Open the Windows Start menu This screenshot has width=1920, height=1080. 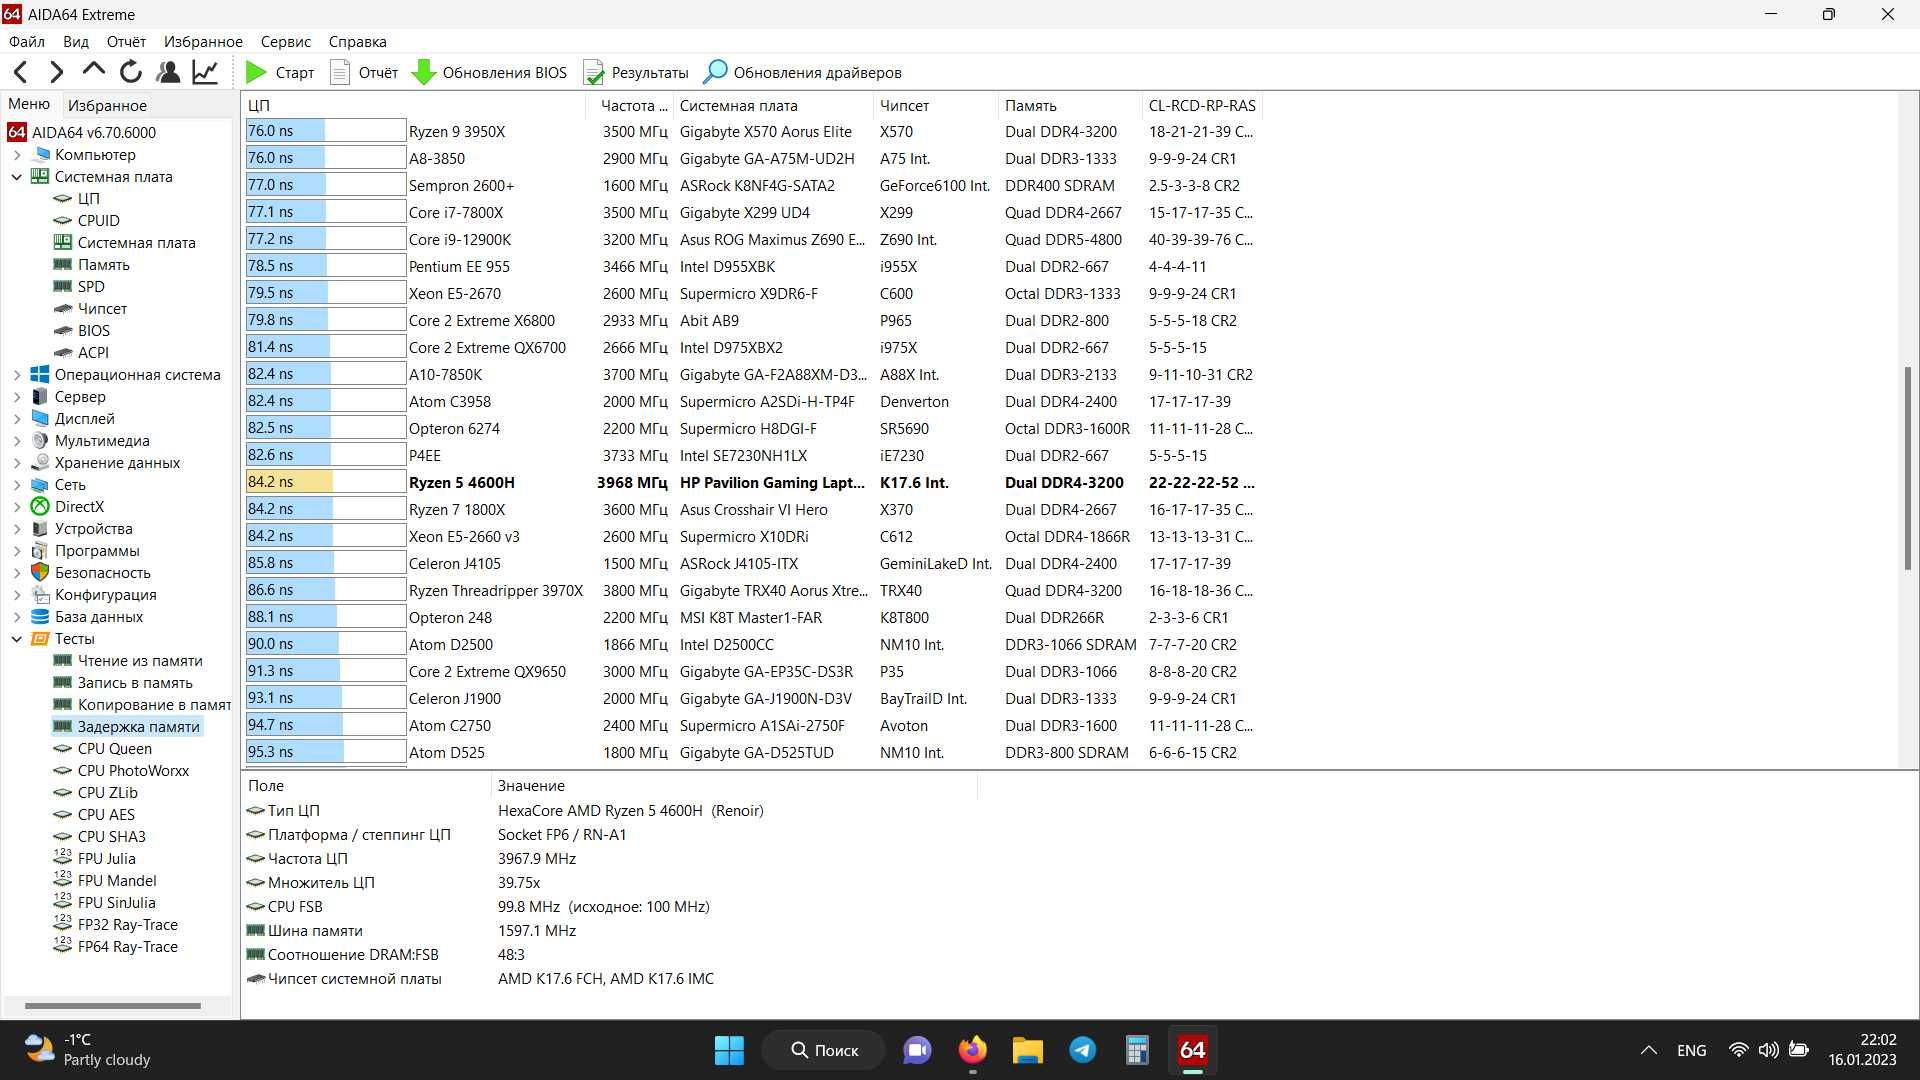729,1050
